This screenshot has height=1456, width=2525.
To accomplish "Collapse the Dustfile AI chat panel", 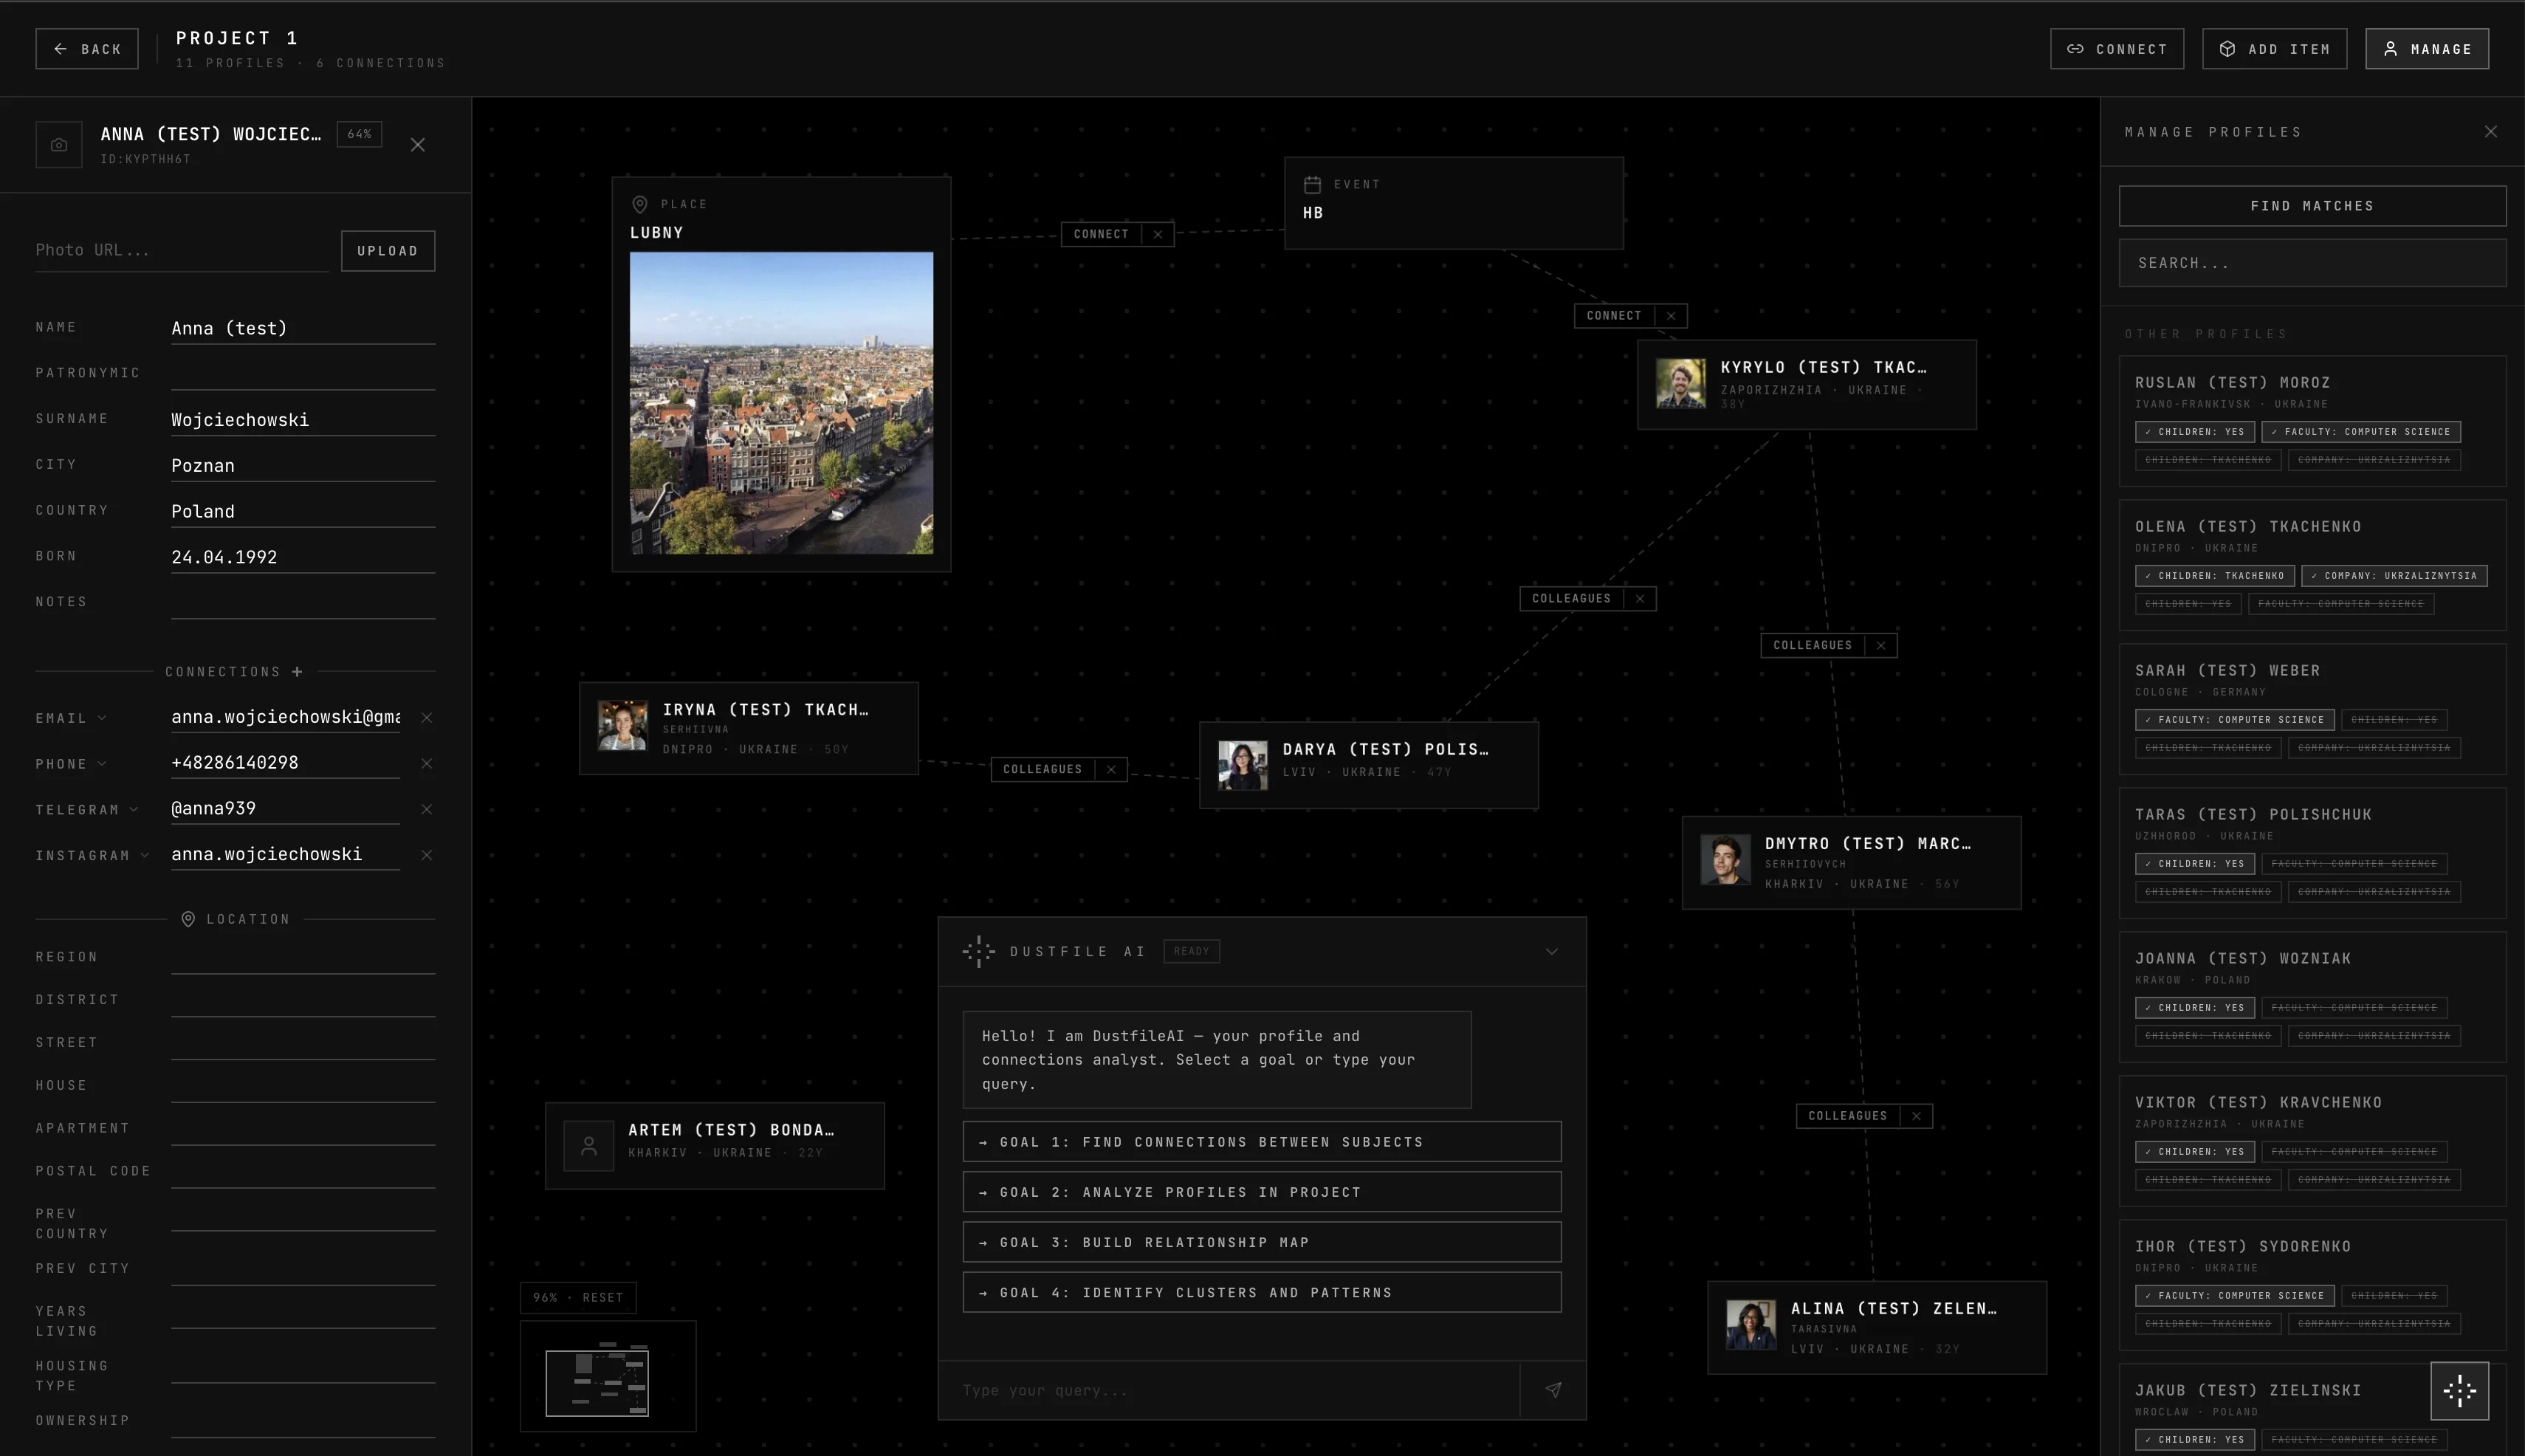I will (x=1552, y=952).
